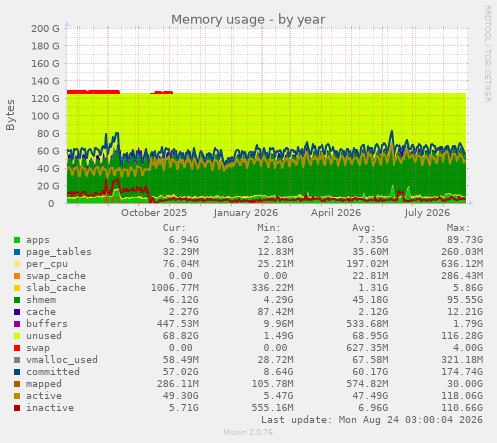Click the pale yellow per_cpu legend swatch

tap(17, 264)
